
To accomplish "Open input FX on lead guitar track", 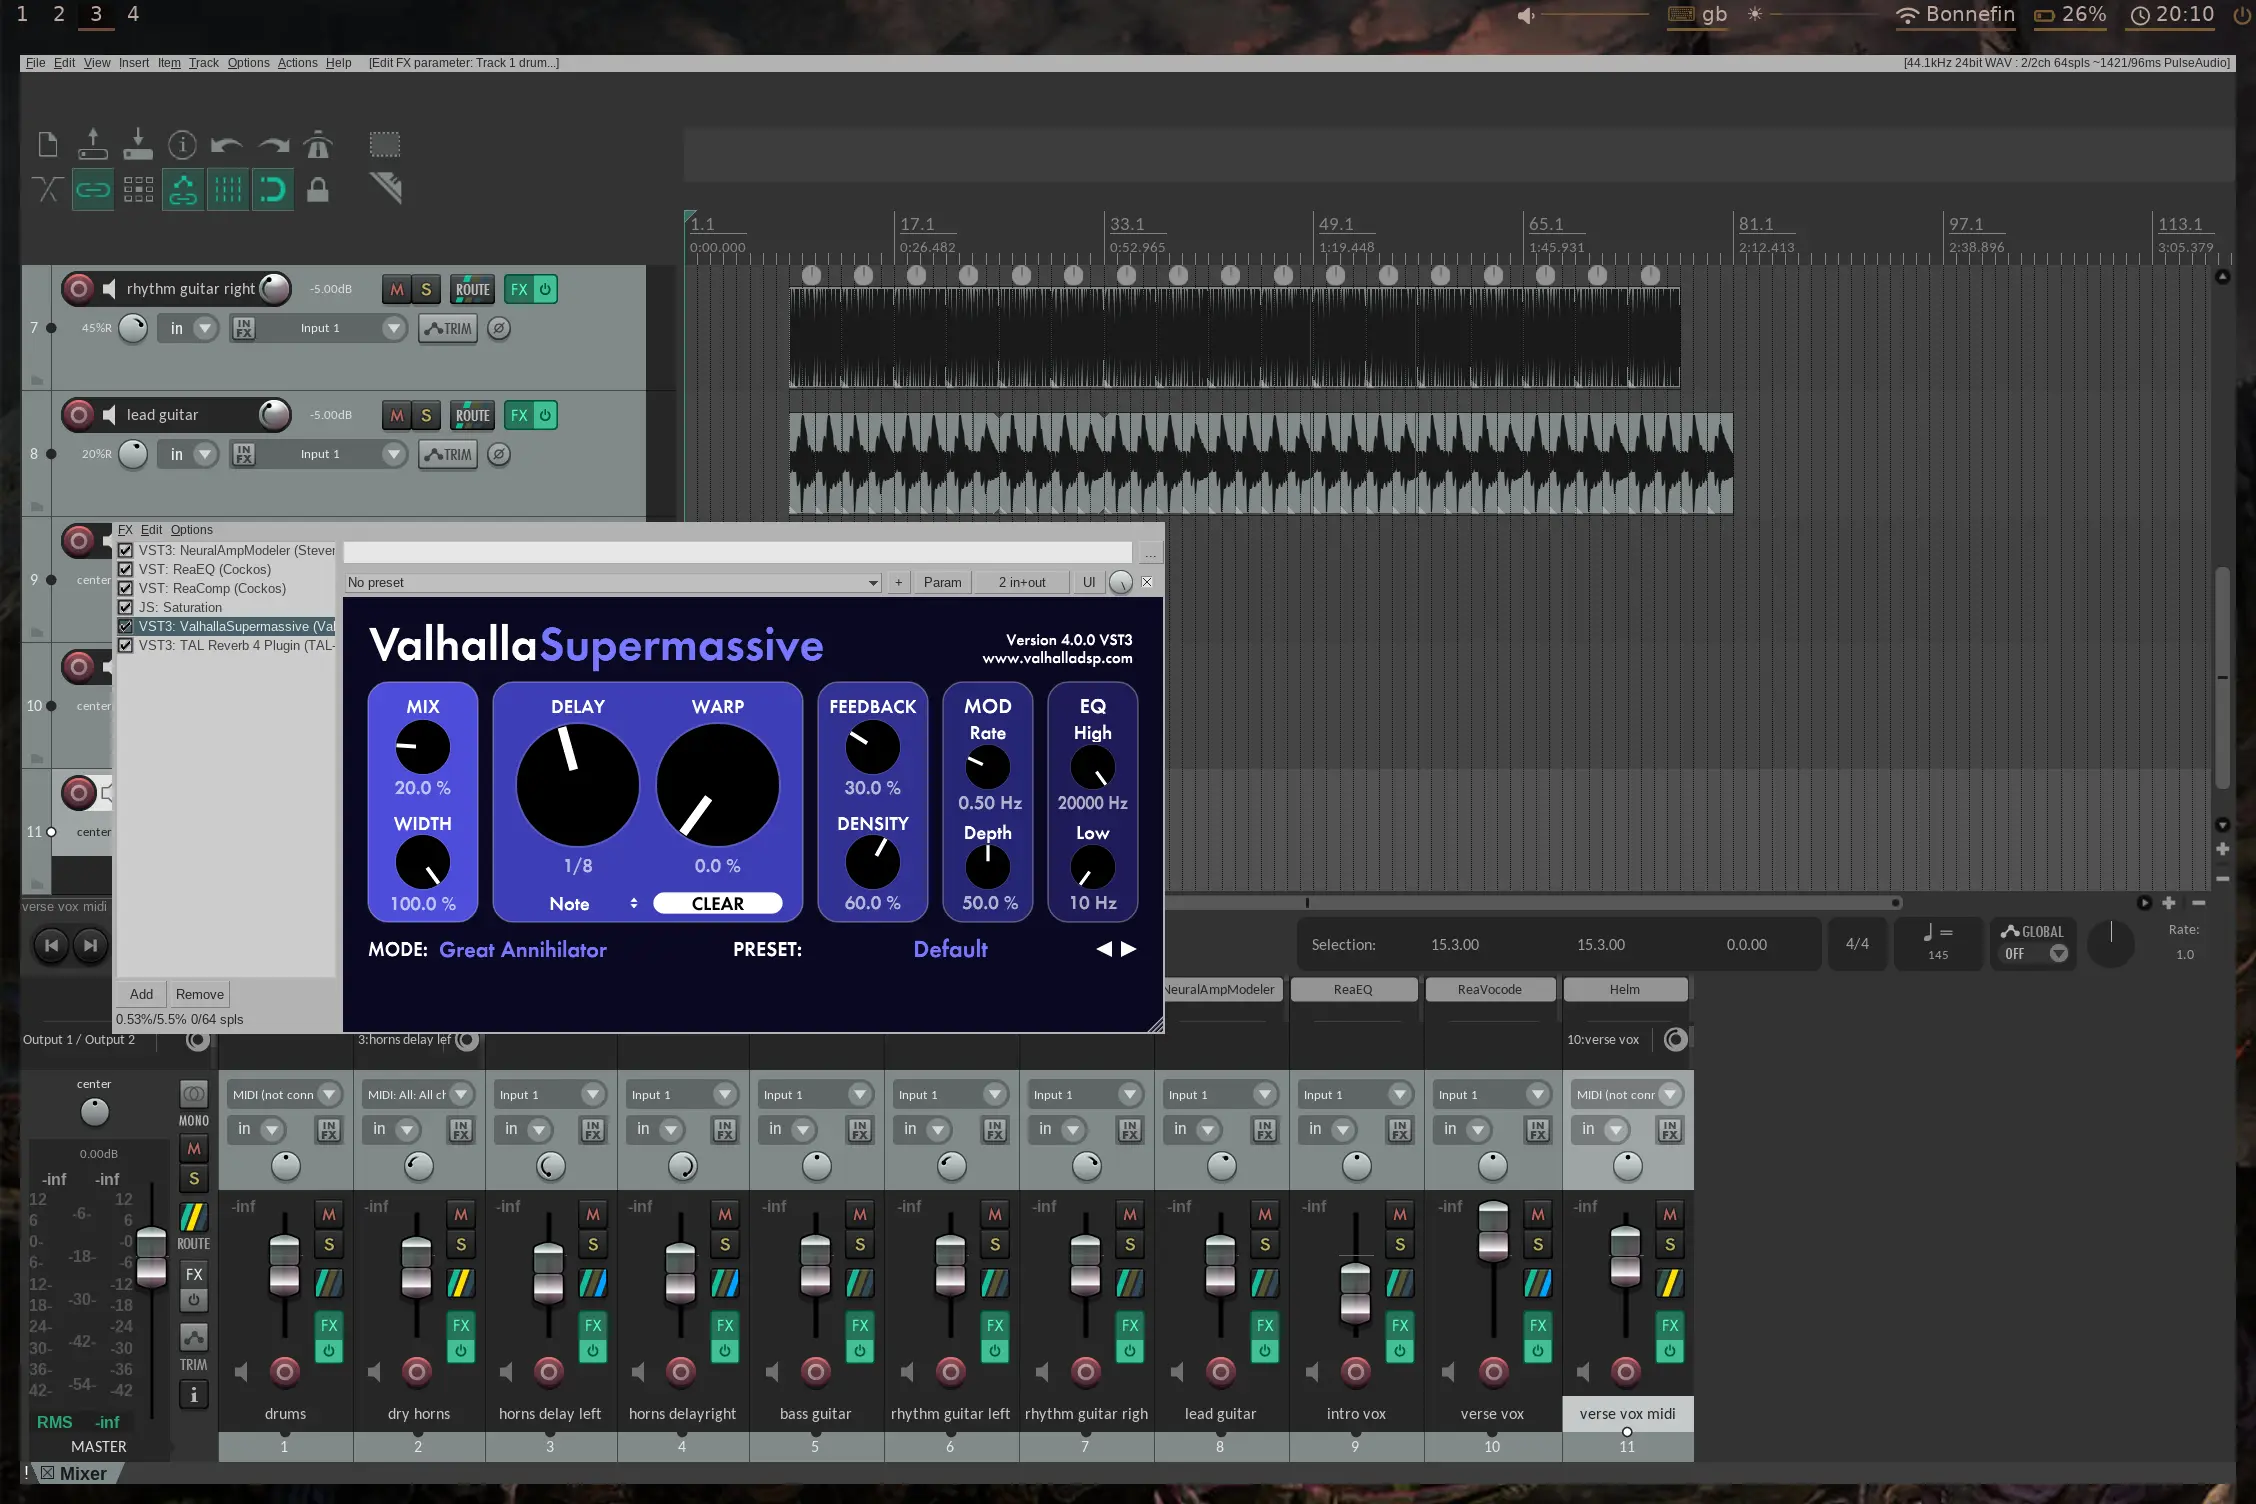I will [244, 455].
